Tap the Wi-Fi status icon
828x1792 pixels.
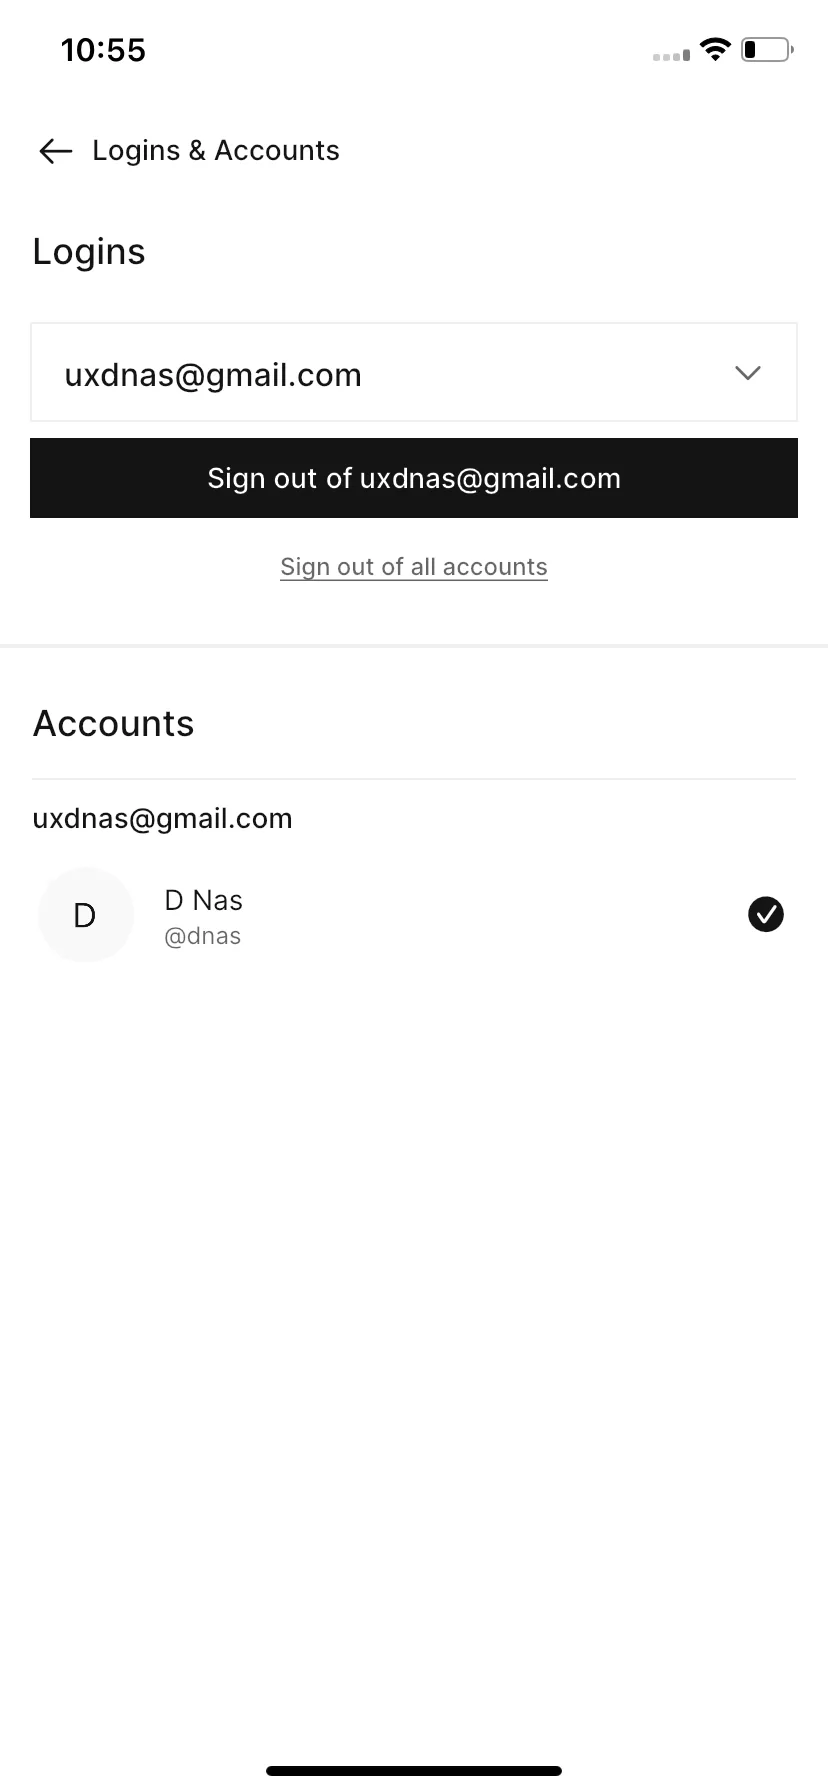click(715, 49)
